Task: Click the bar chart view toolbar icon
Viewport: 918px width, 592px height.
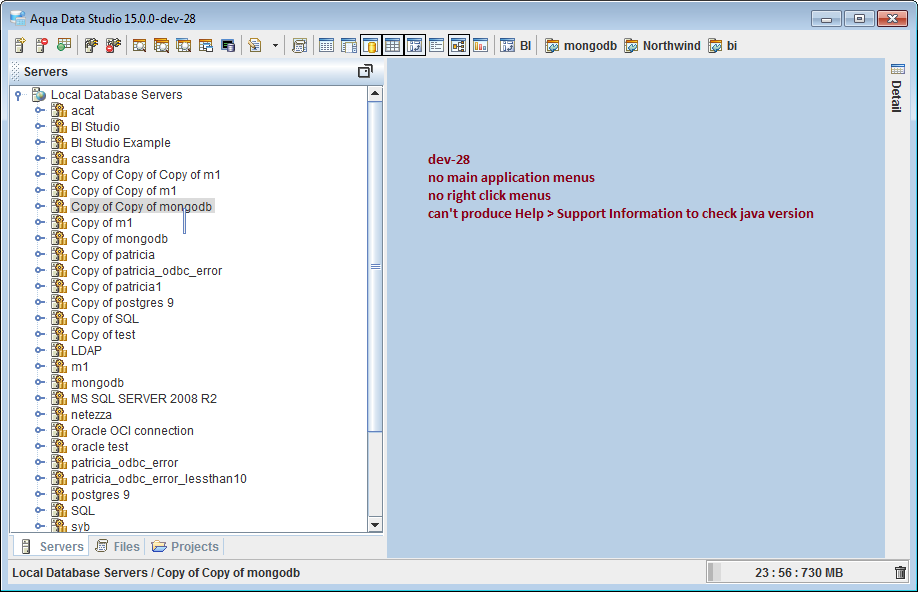Action: click(x=480, y=45)
